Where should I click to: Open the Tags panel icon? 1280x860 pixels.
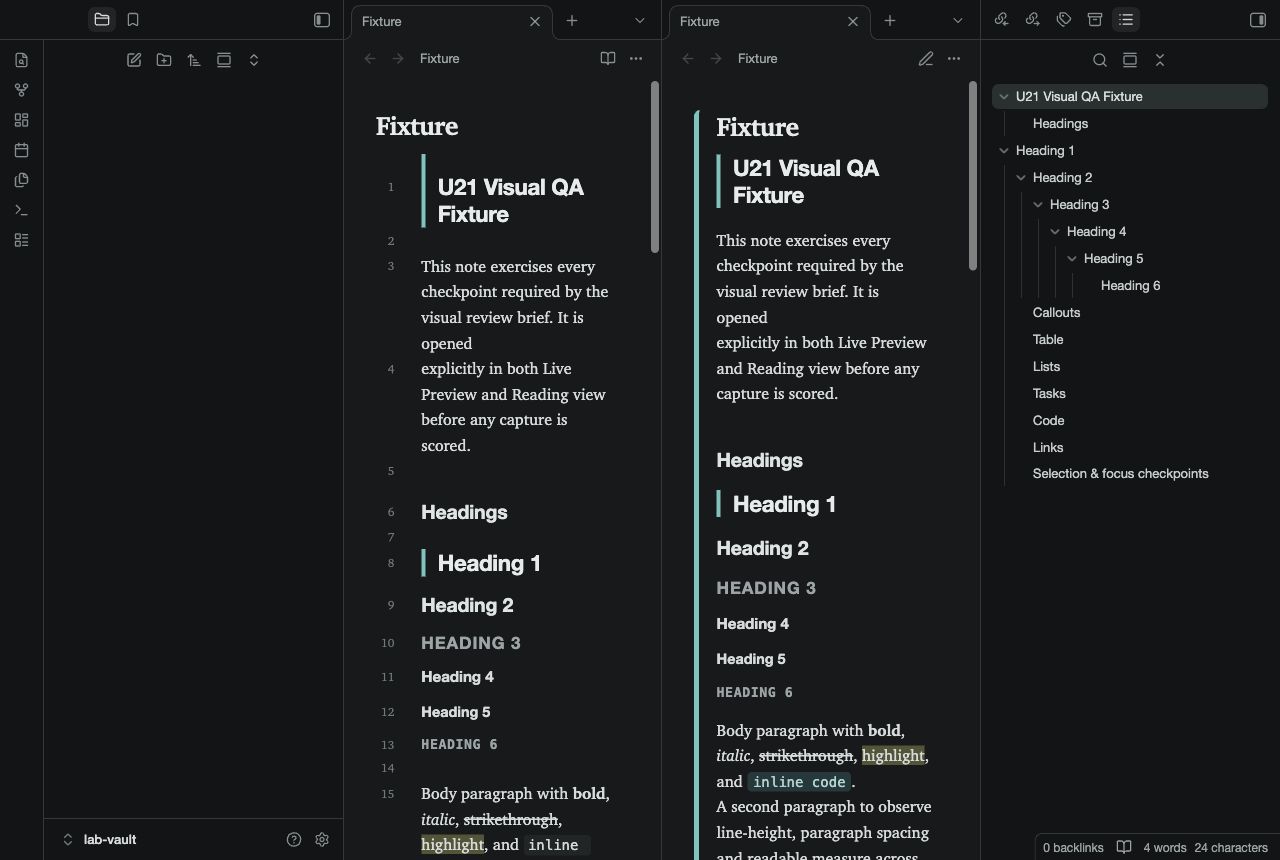point(1064,19)
